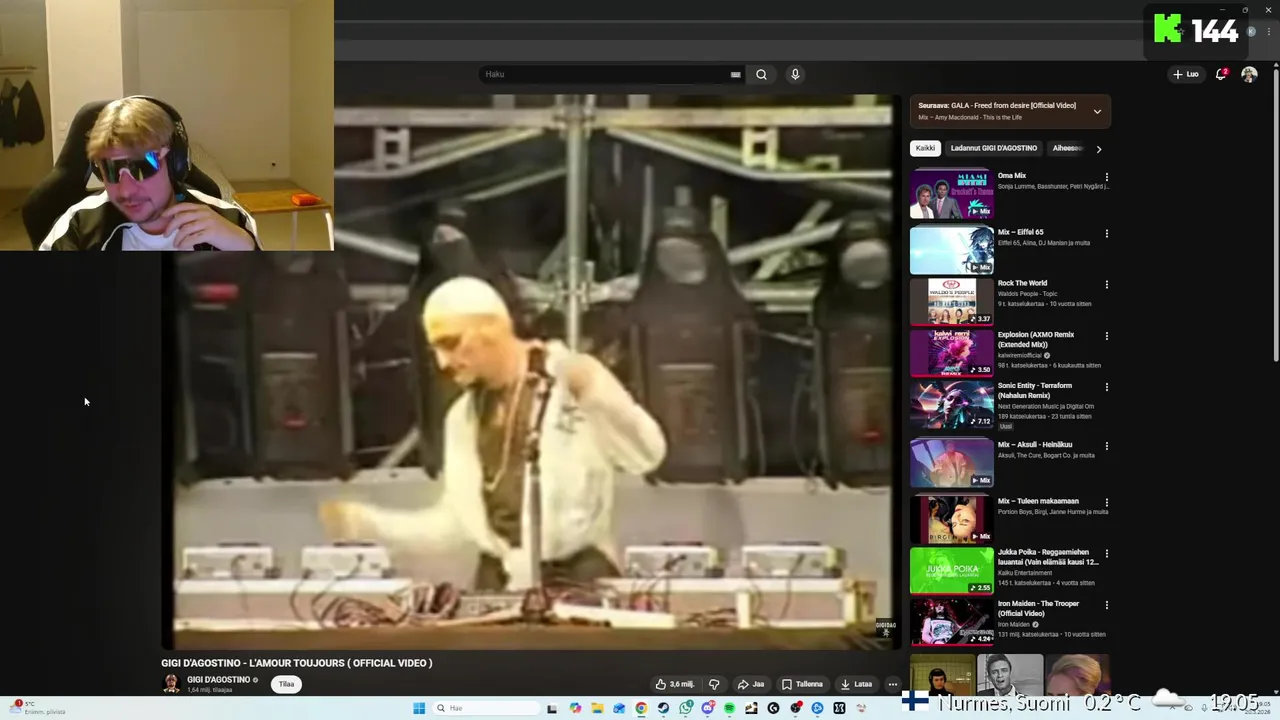Open Jukka Poika Reggaemiehen lauantai title
The height and width of the screenshot is (720, 1280).
coord(1047,556)
